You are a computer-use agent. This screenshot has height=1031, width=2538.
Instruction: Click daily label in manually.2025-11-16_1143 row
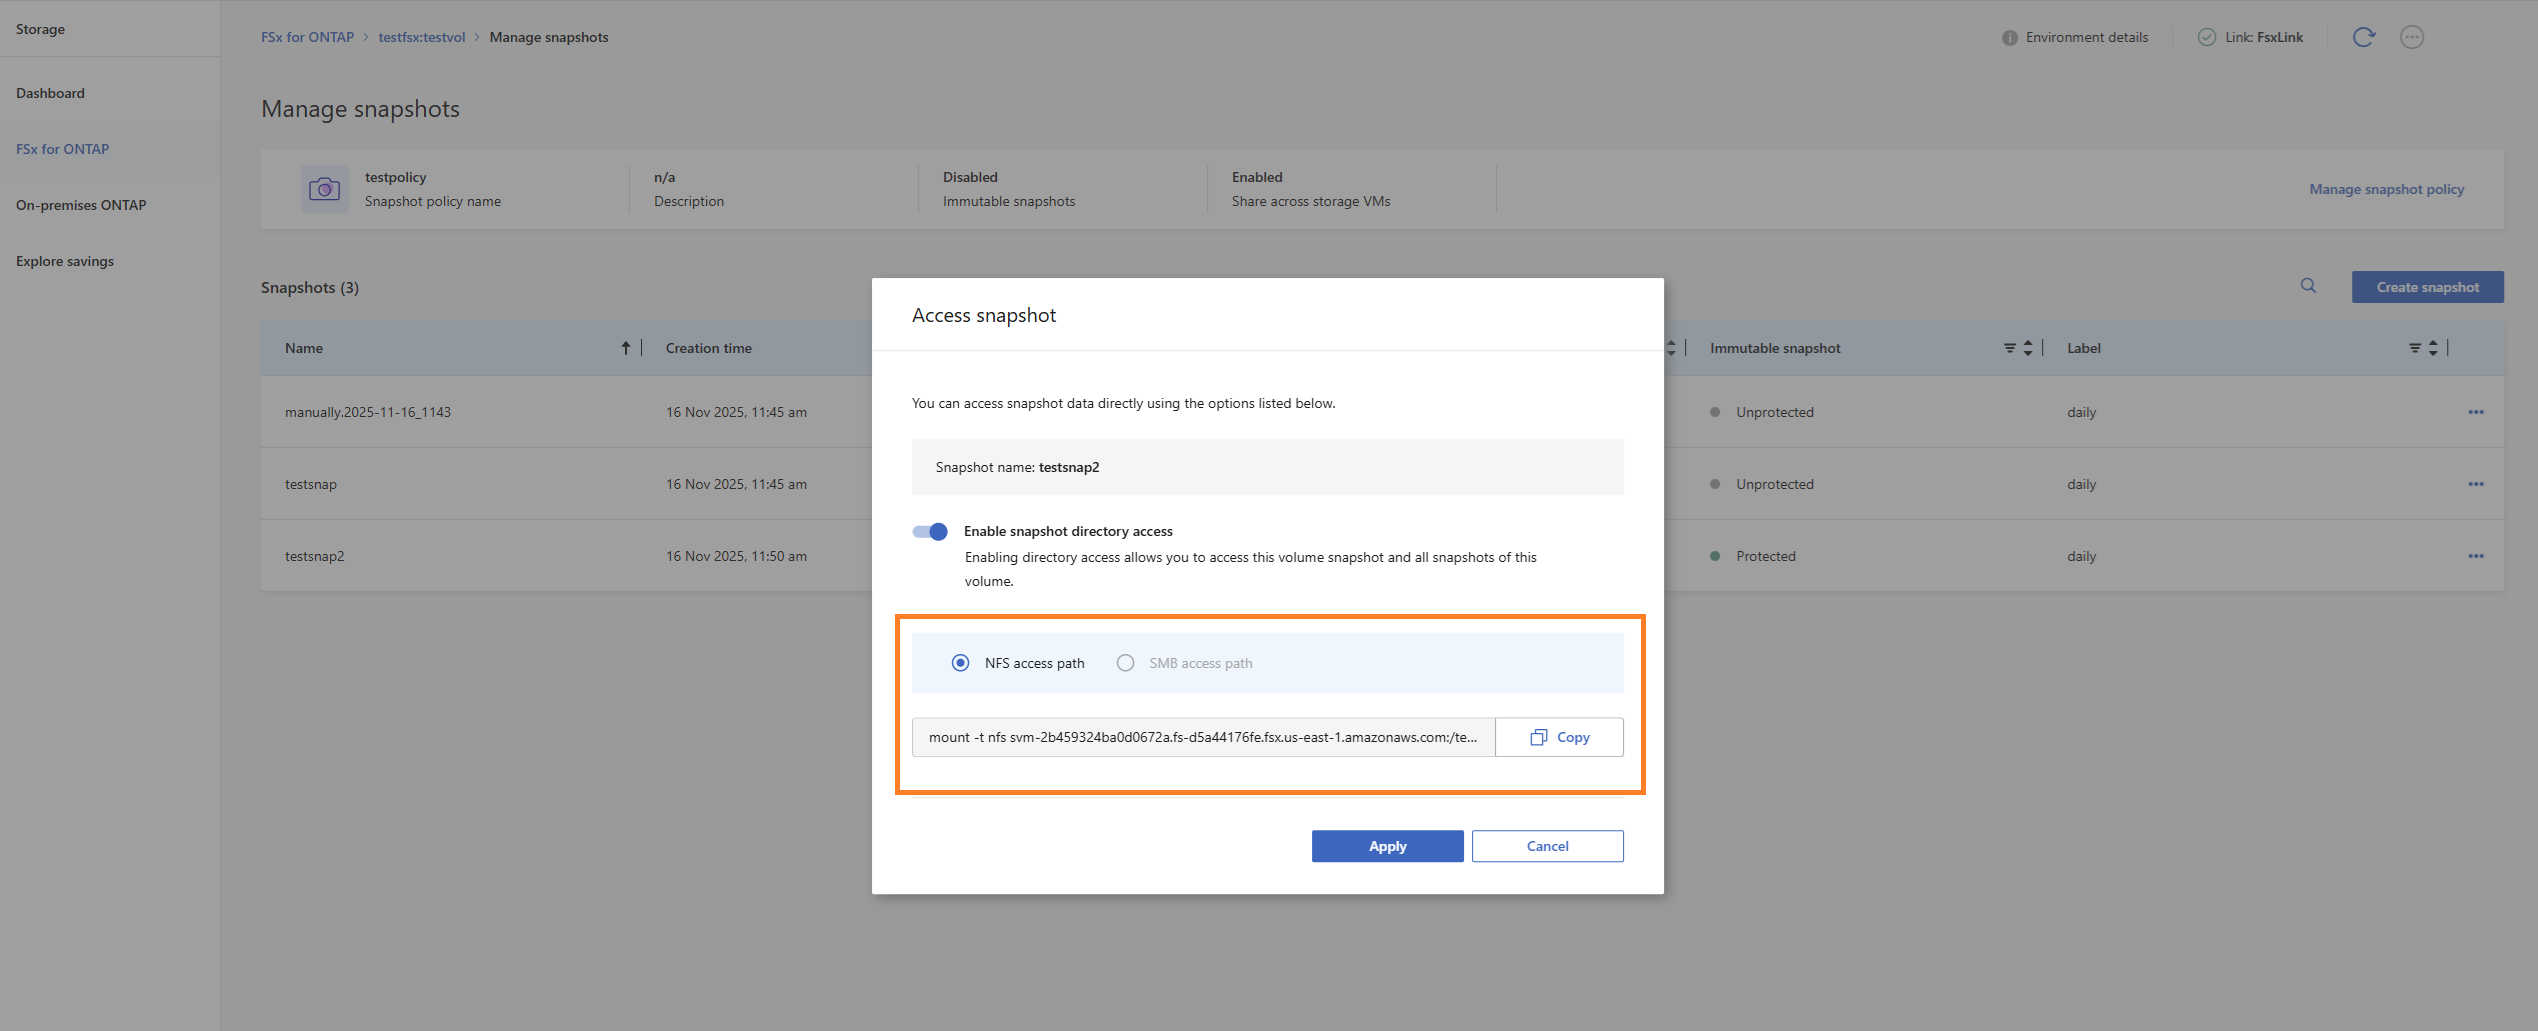tap(2081, 412)
